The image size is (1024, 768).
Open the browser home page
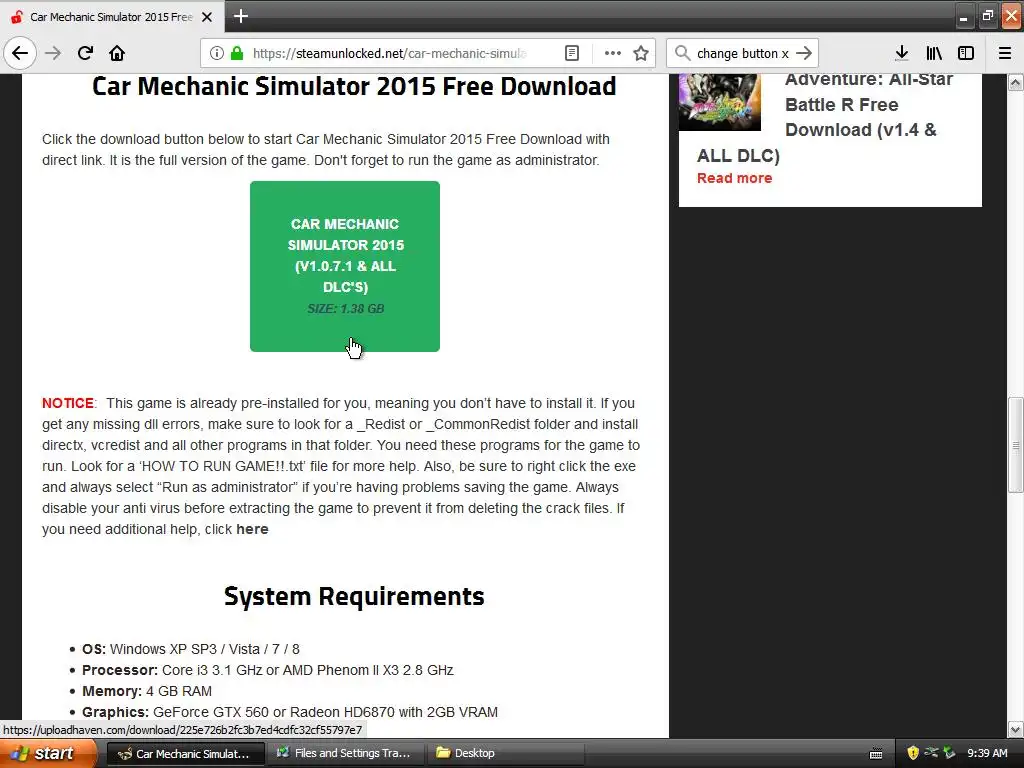[117, 53]
